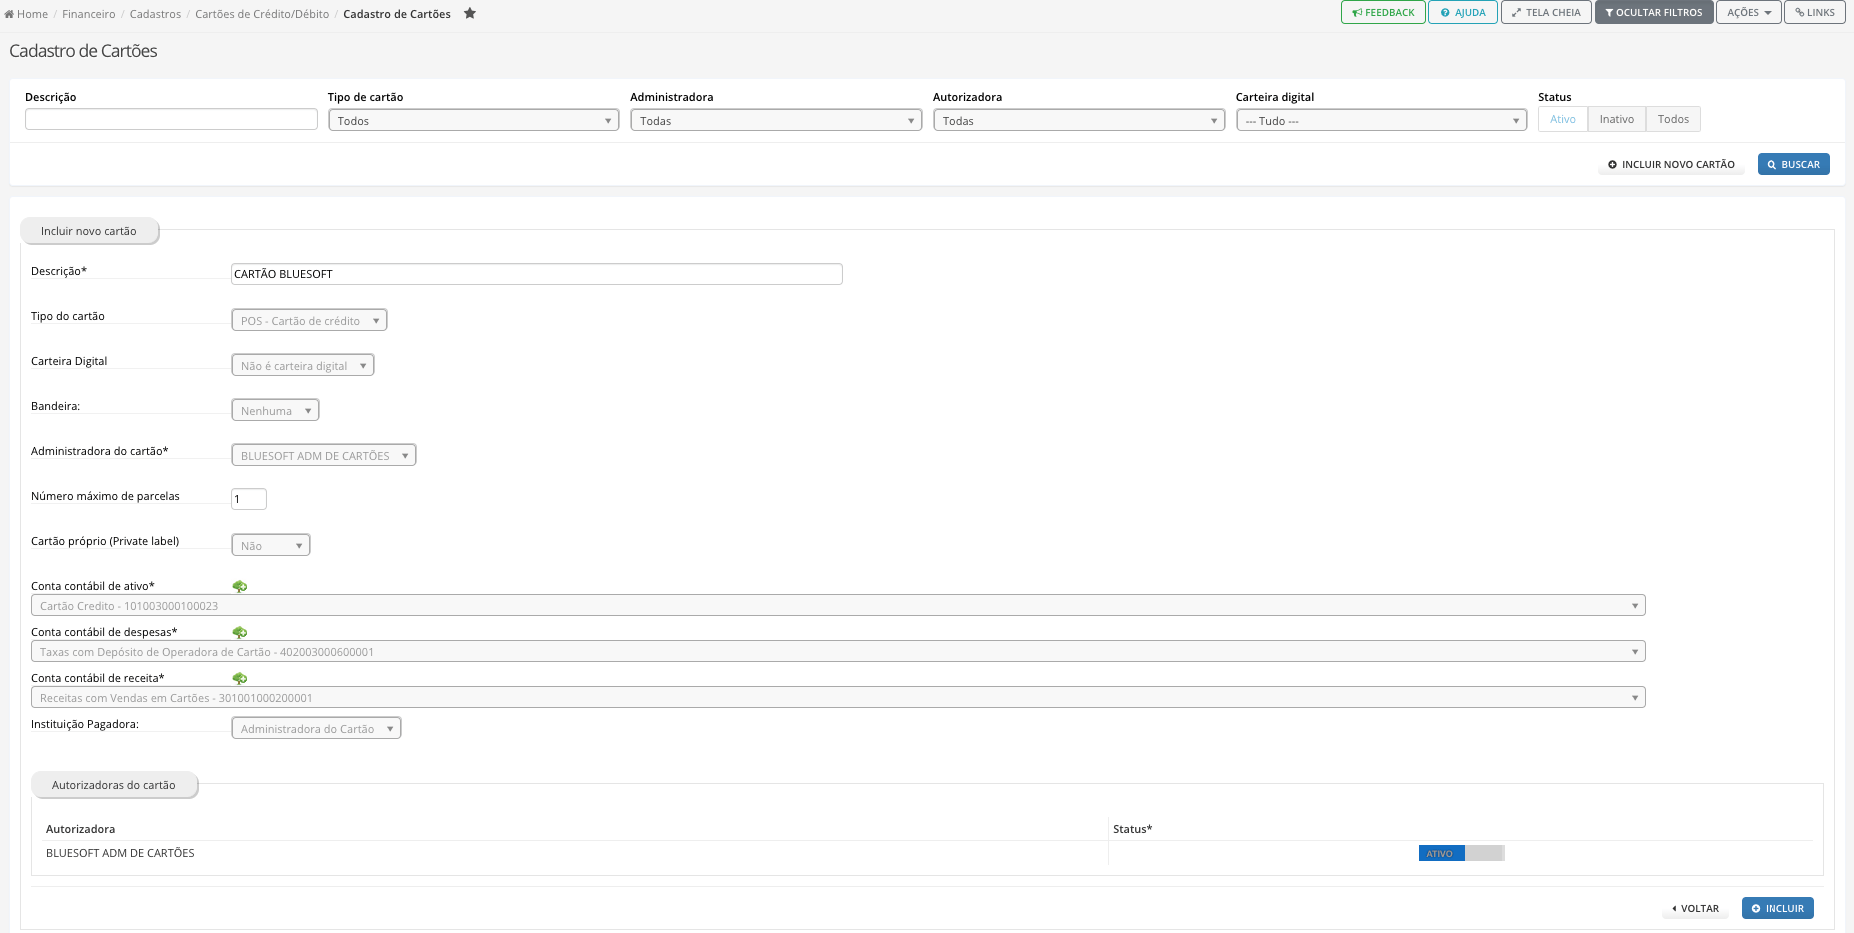
Task: Select the Ativo status filter
Action: [1562, 119]
